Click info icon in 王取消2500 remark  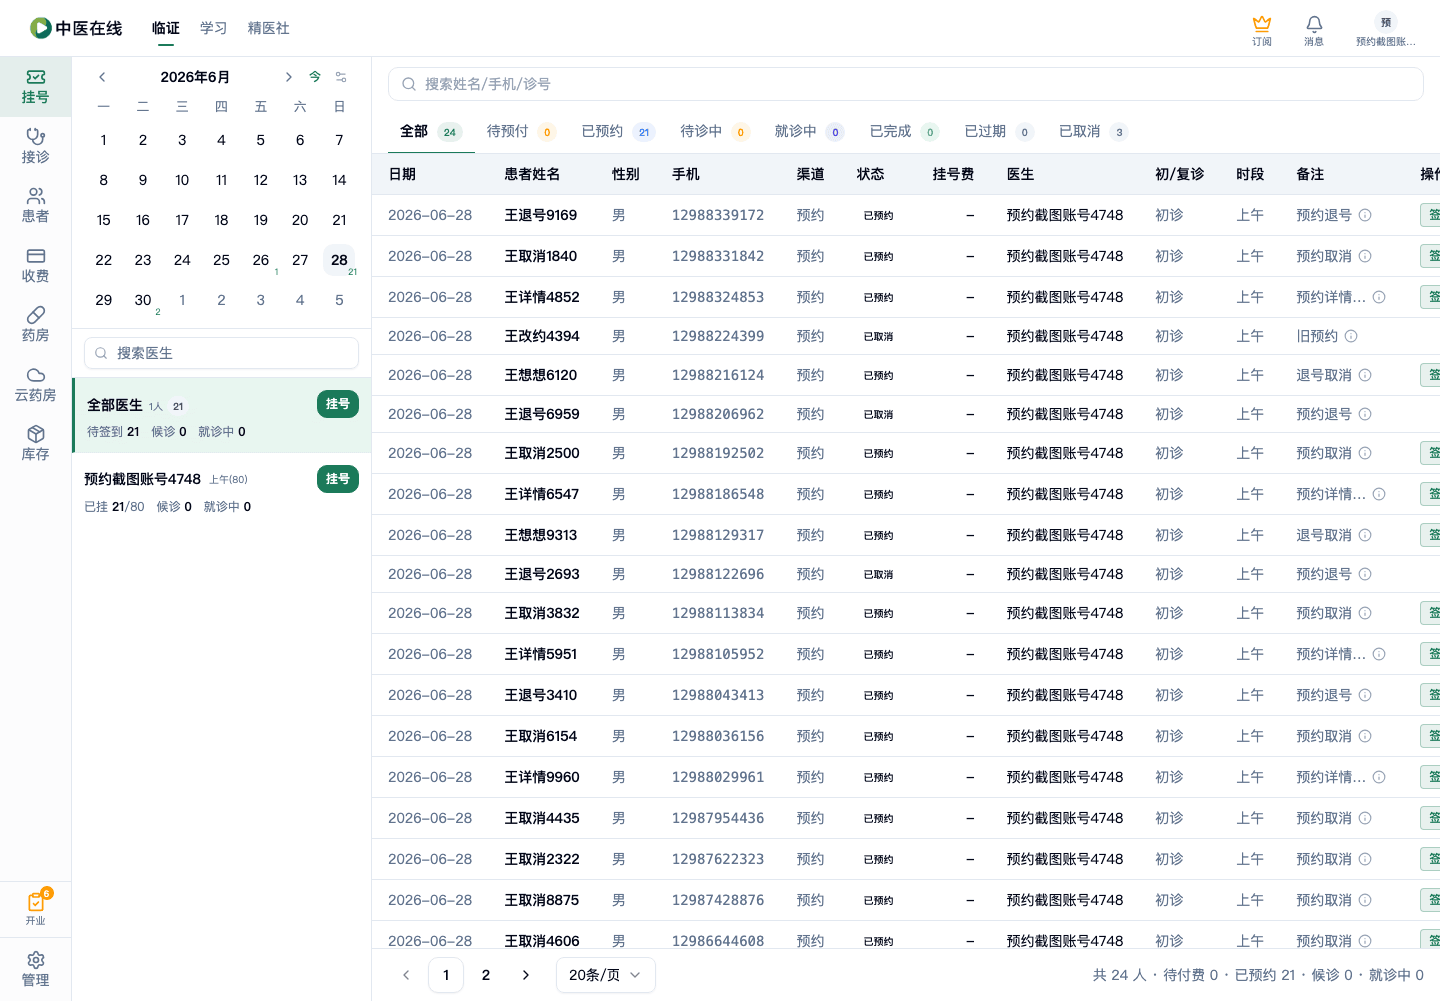[1365, 453]
